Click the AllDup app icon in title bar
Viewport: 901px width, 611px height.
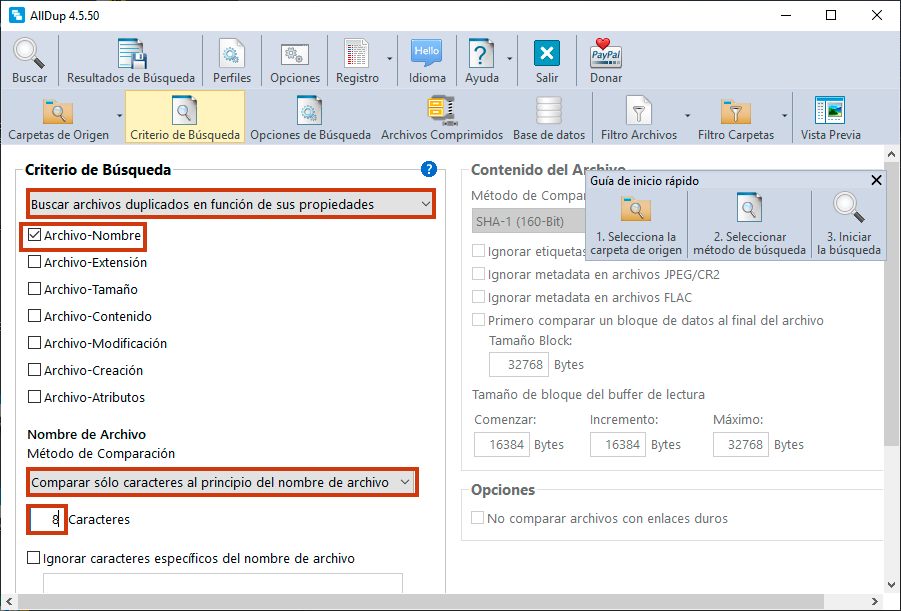pyautogui.click(x=17, y=15)
